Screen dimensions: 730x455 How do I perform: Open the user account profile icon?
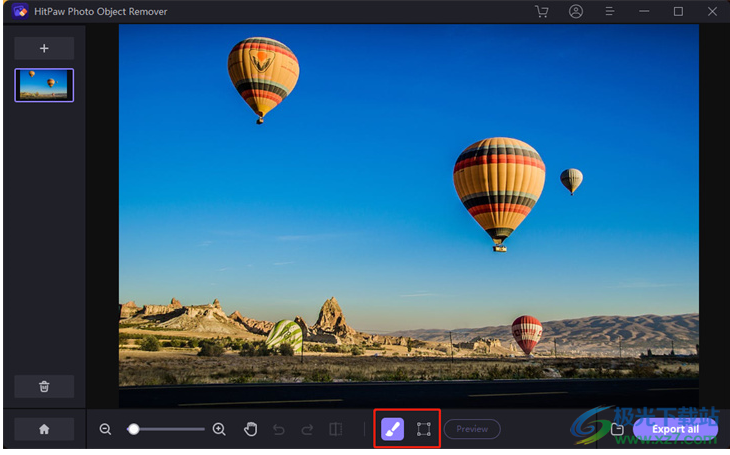[x=576, y=11]
